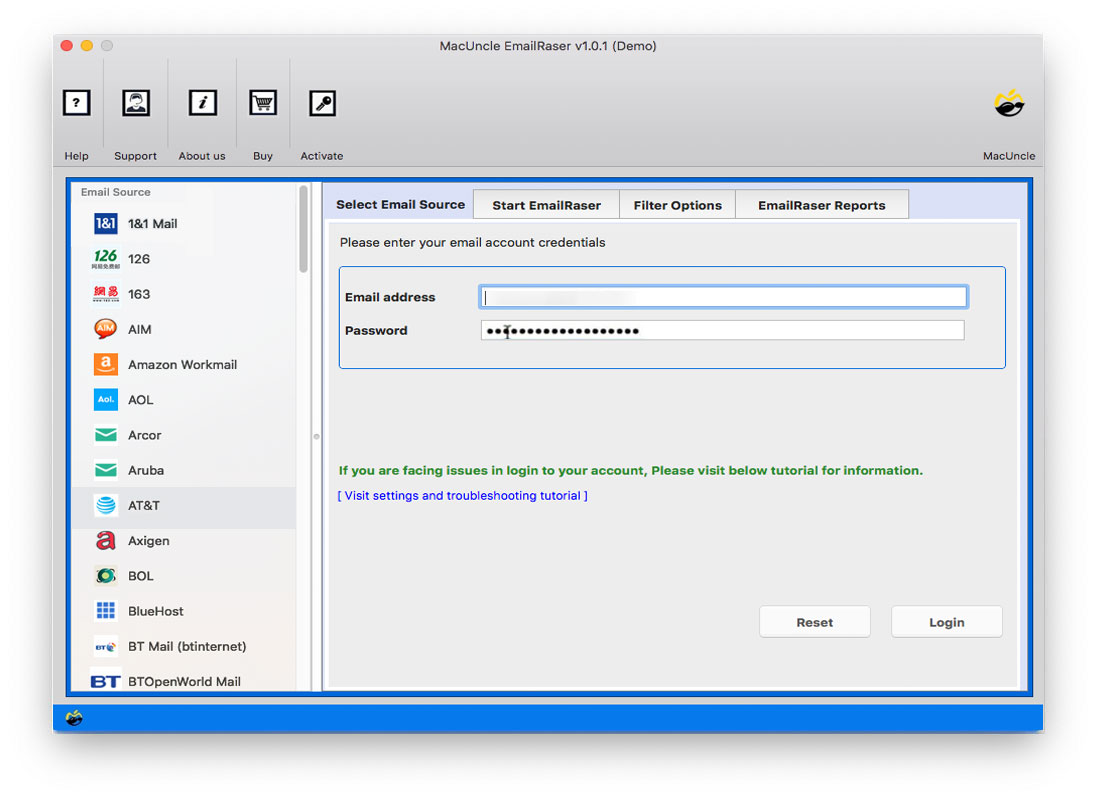
Task: Select 1&1 Mail email source
Action: tap(152, 224)
